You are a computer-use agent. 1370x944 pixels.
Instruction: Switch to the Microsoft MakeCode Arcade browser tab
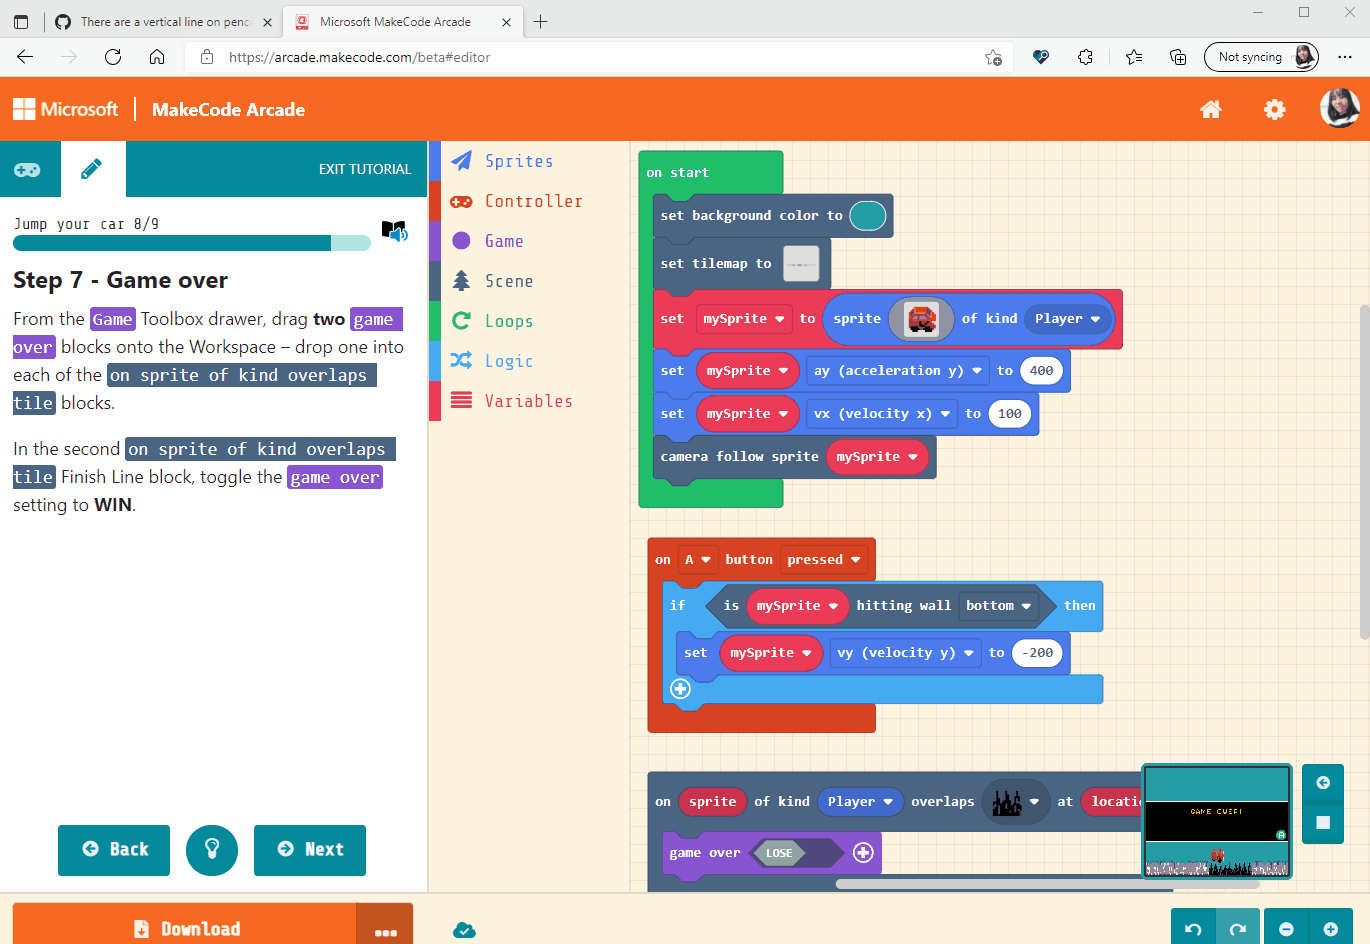pos(395,20)
